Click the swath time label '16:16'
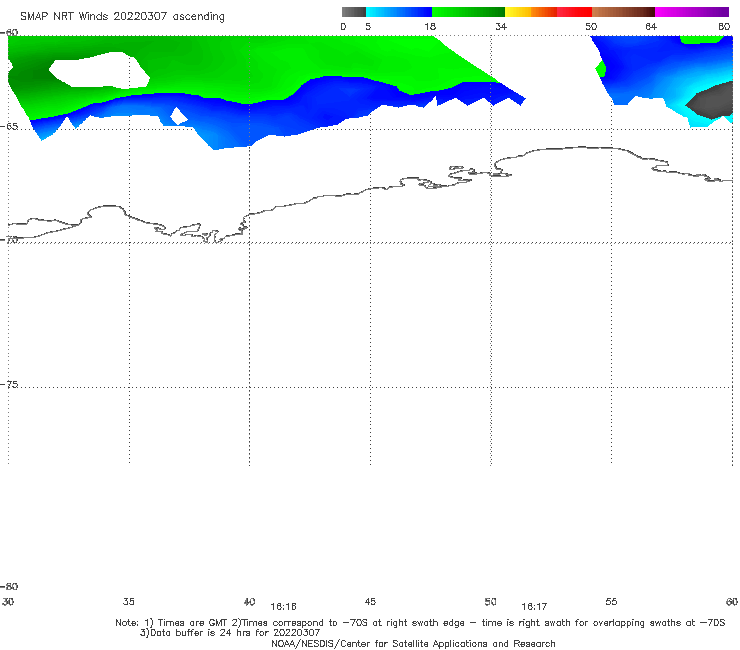Screen dimensions: 740x650 coord(283,607)
